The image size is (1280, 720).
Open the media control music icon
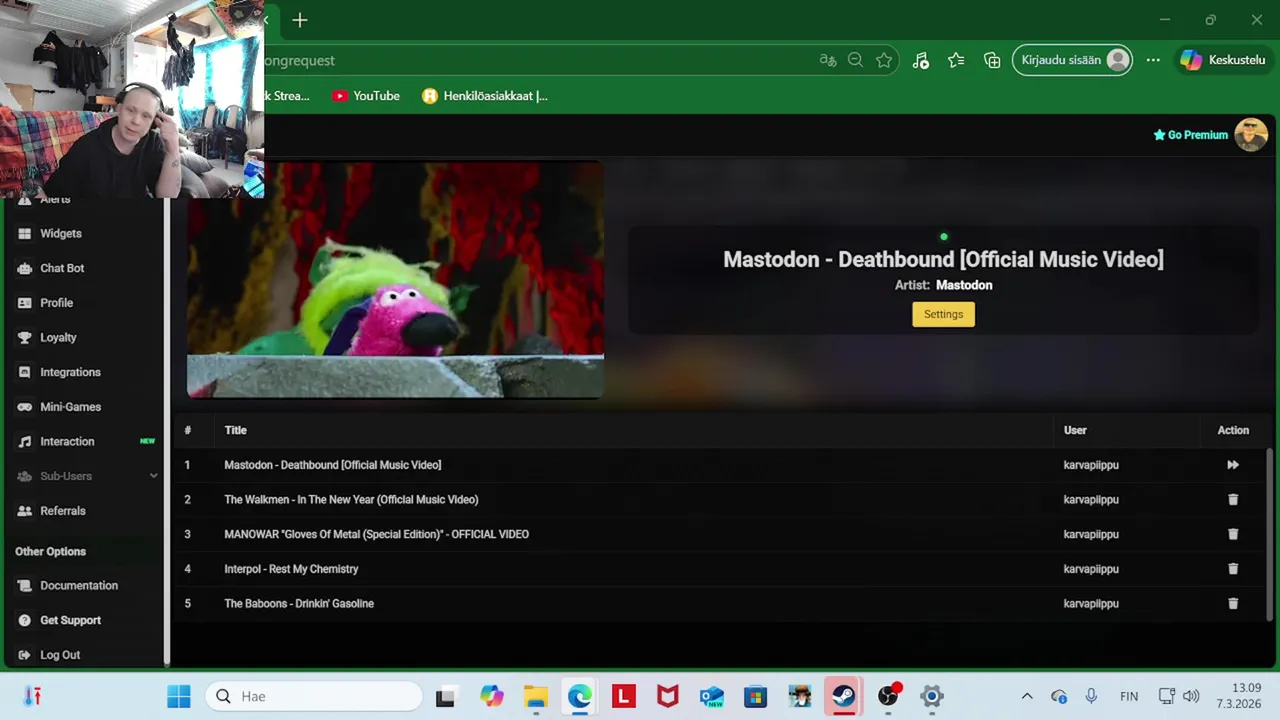[921, 60]
